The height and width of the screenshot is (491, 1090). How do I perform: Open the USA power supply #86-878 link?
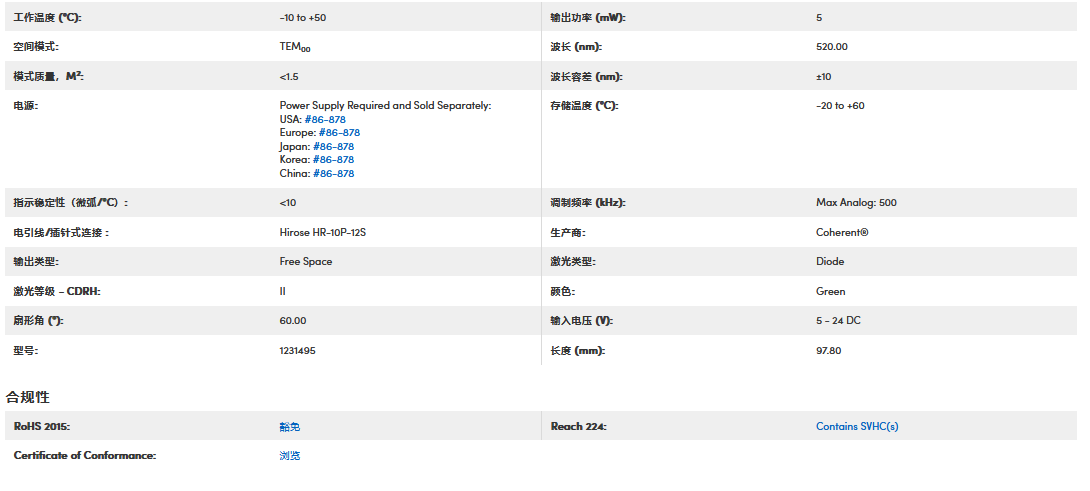(x=325, y=119)
